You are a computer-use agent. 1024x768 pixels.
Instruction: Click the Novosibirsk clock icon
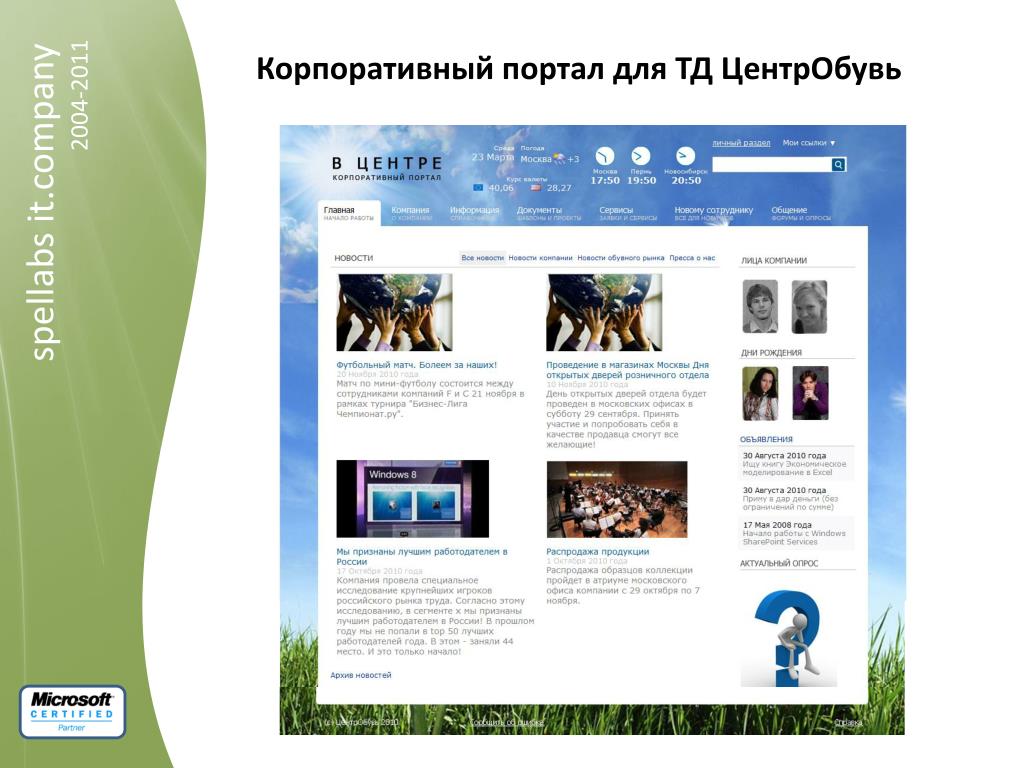[684, 156]
